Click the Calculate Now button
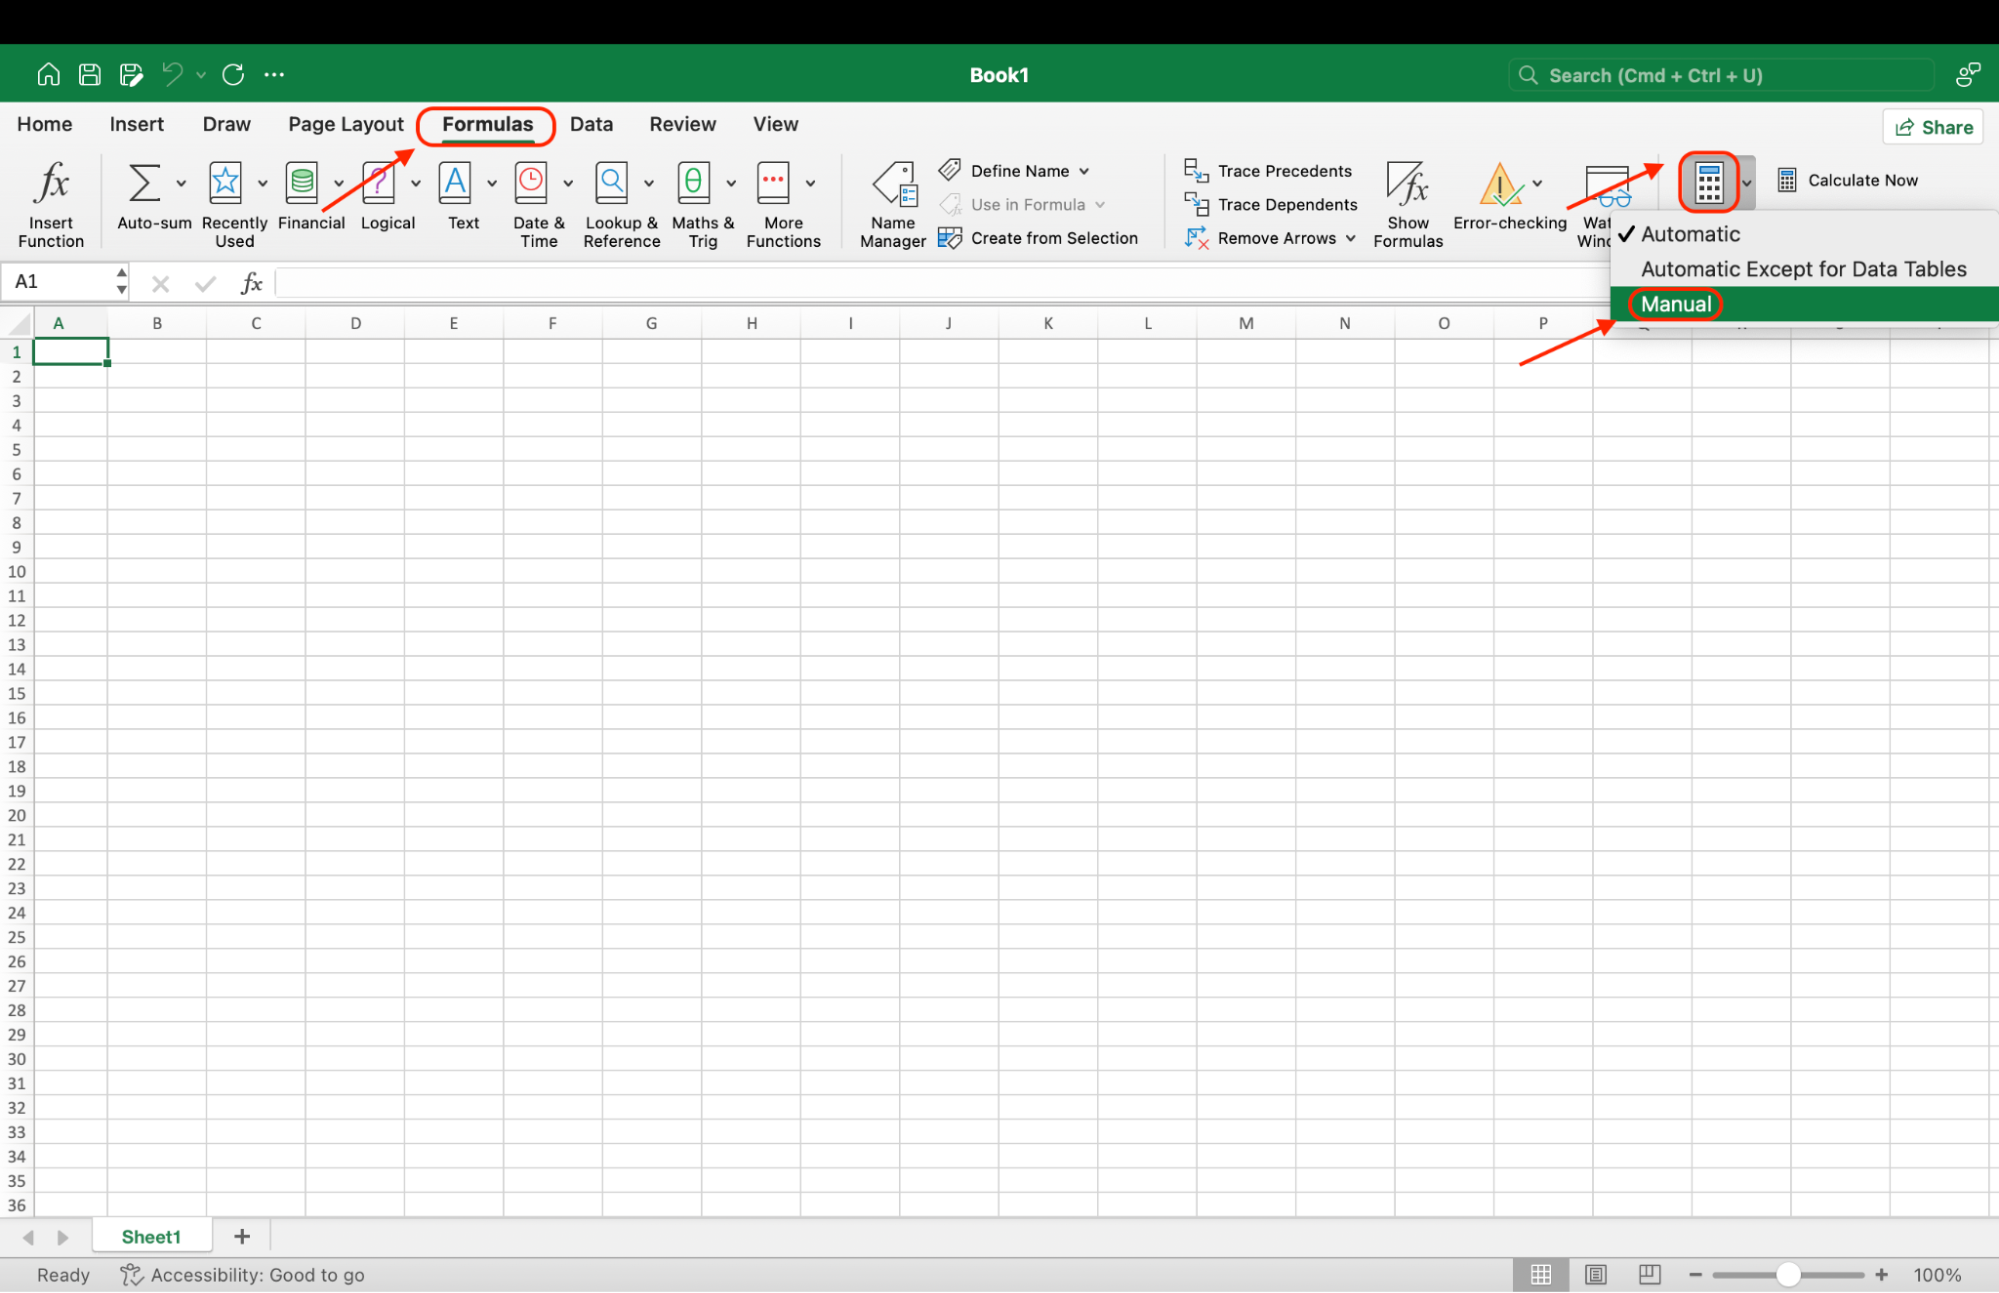 tap(1849, 180)
